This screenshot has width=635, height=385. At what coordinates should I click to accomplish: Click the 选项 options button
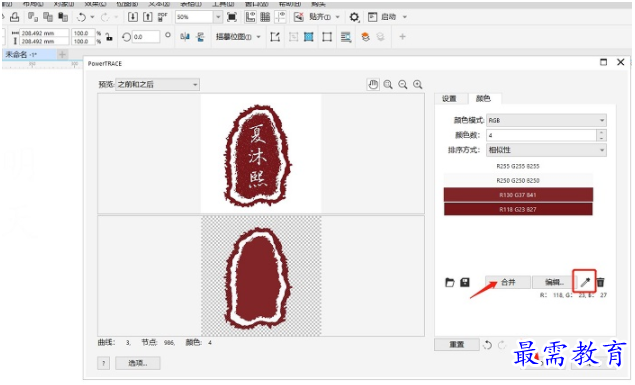pyautogui.click(x=138, y=363)
